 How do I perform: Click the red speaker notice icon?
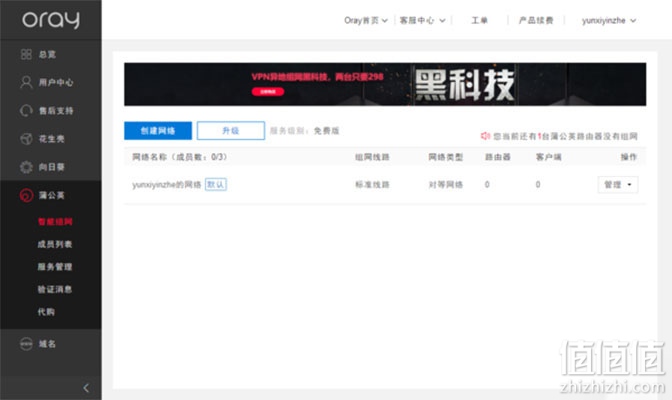point(485,136)
